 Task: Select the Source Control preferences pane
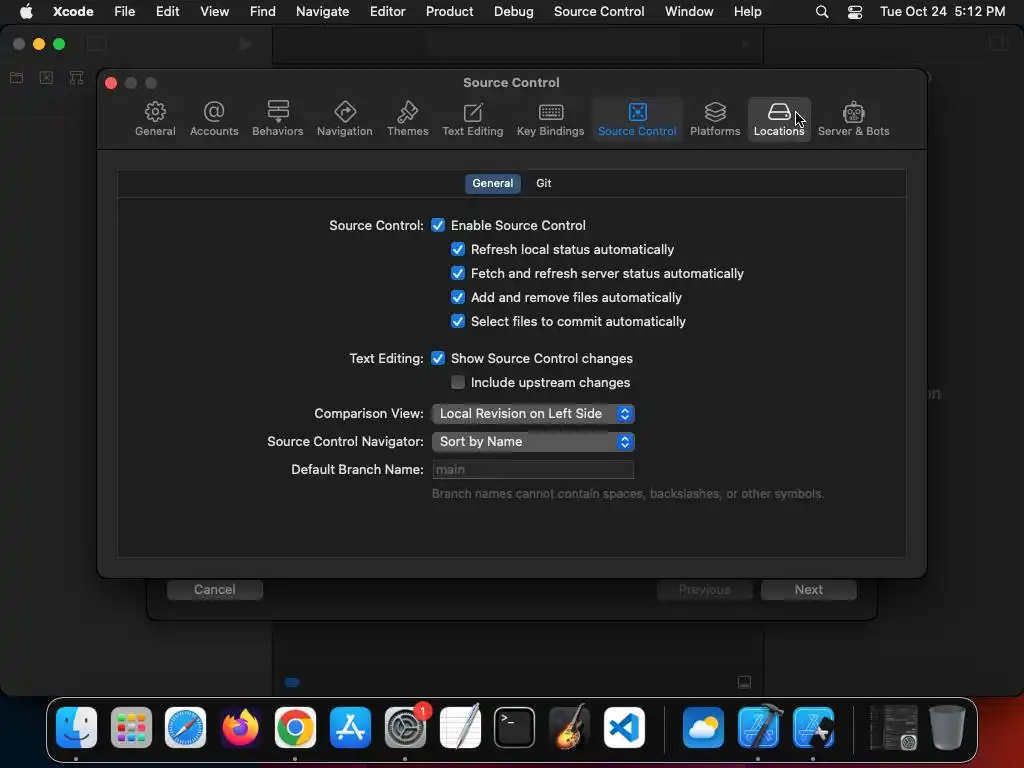pos(637,119)
